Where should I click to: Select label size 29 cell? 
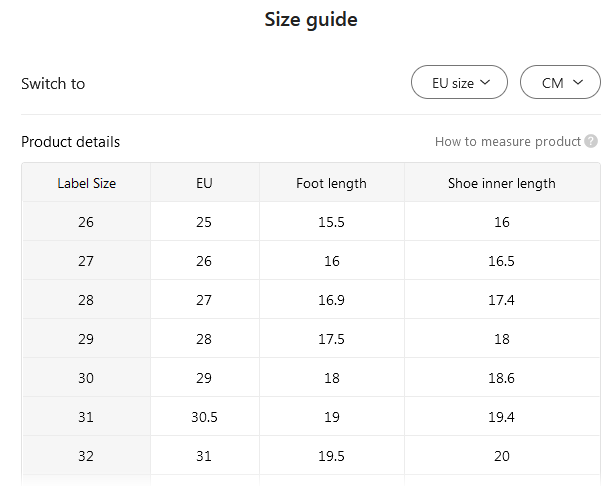[86, 339]
